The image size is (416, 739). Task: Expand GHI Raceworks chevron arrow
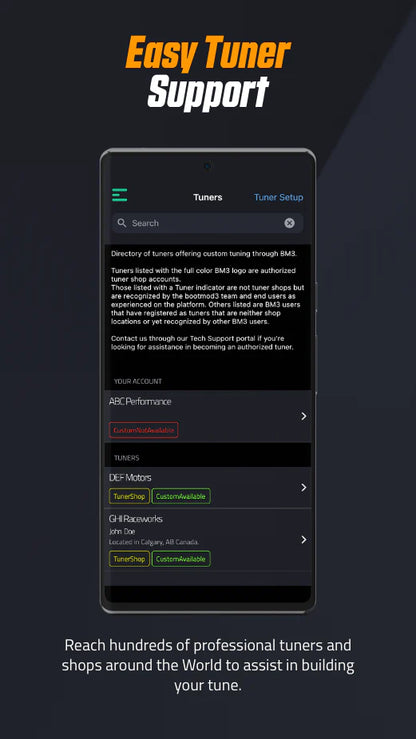(304, 539)
